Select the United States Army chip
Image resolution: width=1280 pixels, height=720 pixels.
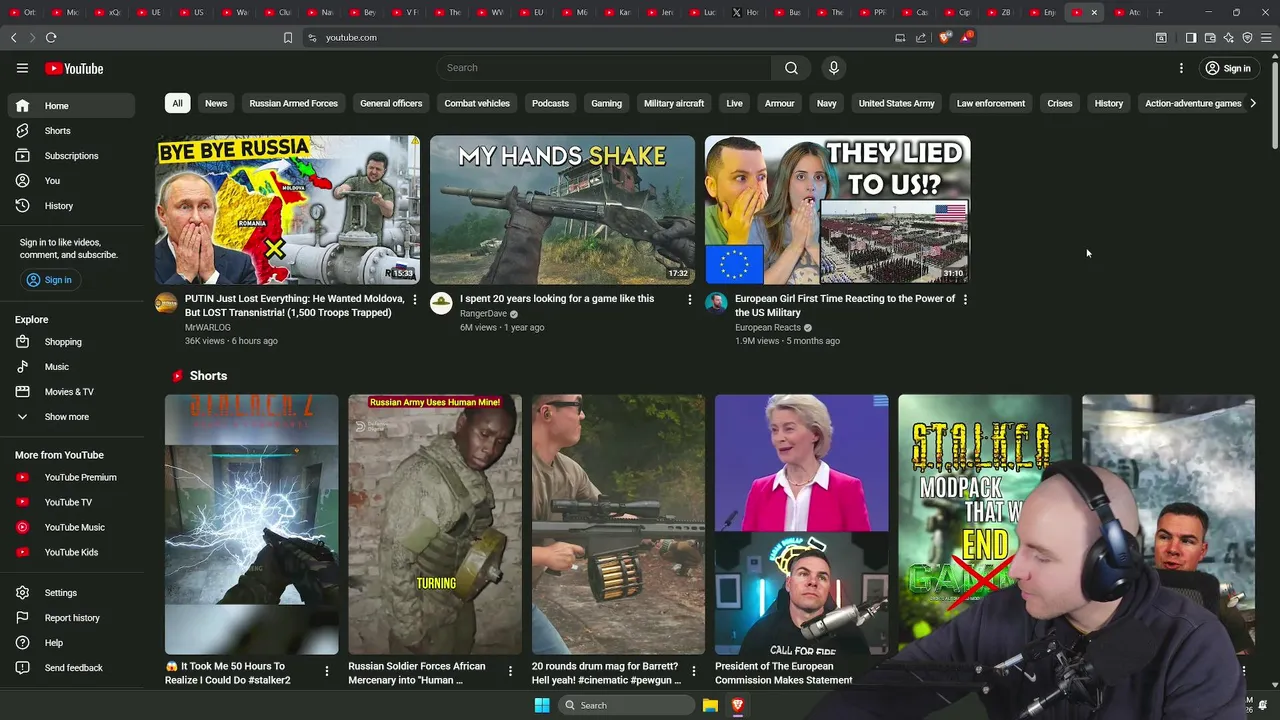(x=896, y=103)
